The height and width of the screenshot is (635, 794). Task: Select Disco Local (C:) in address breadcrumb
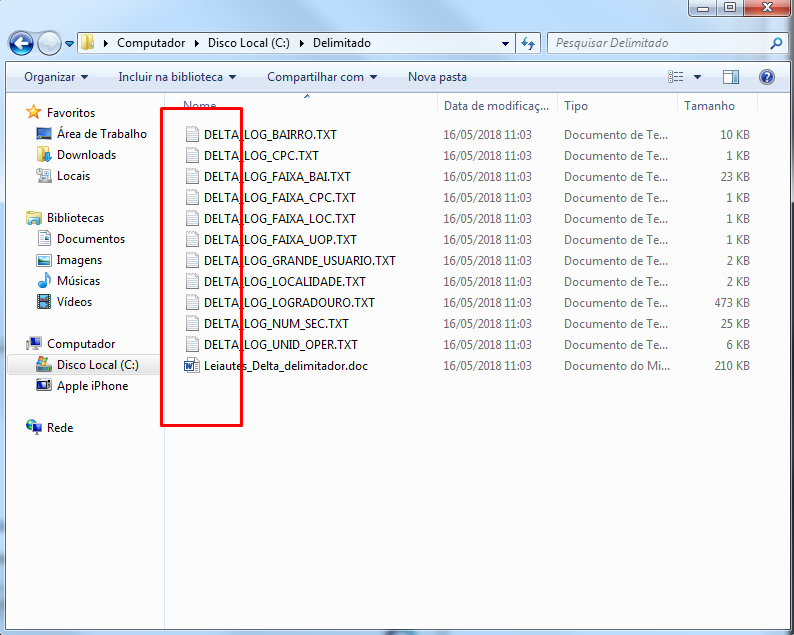click(x=249, y=43)
